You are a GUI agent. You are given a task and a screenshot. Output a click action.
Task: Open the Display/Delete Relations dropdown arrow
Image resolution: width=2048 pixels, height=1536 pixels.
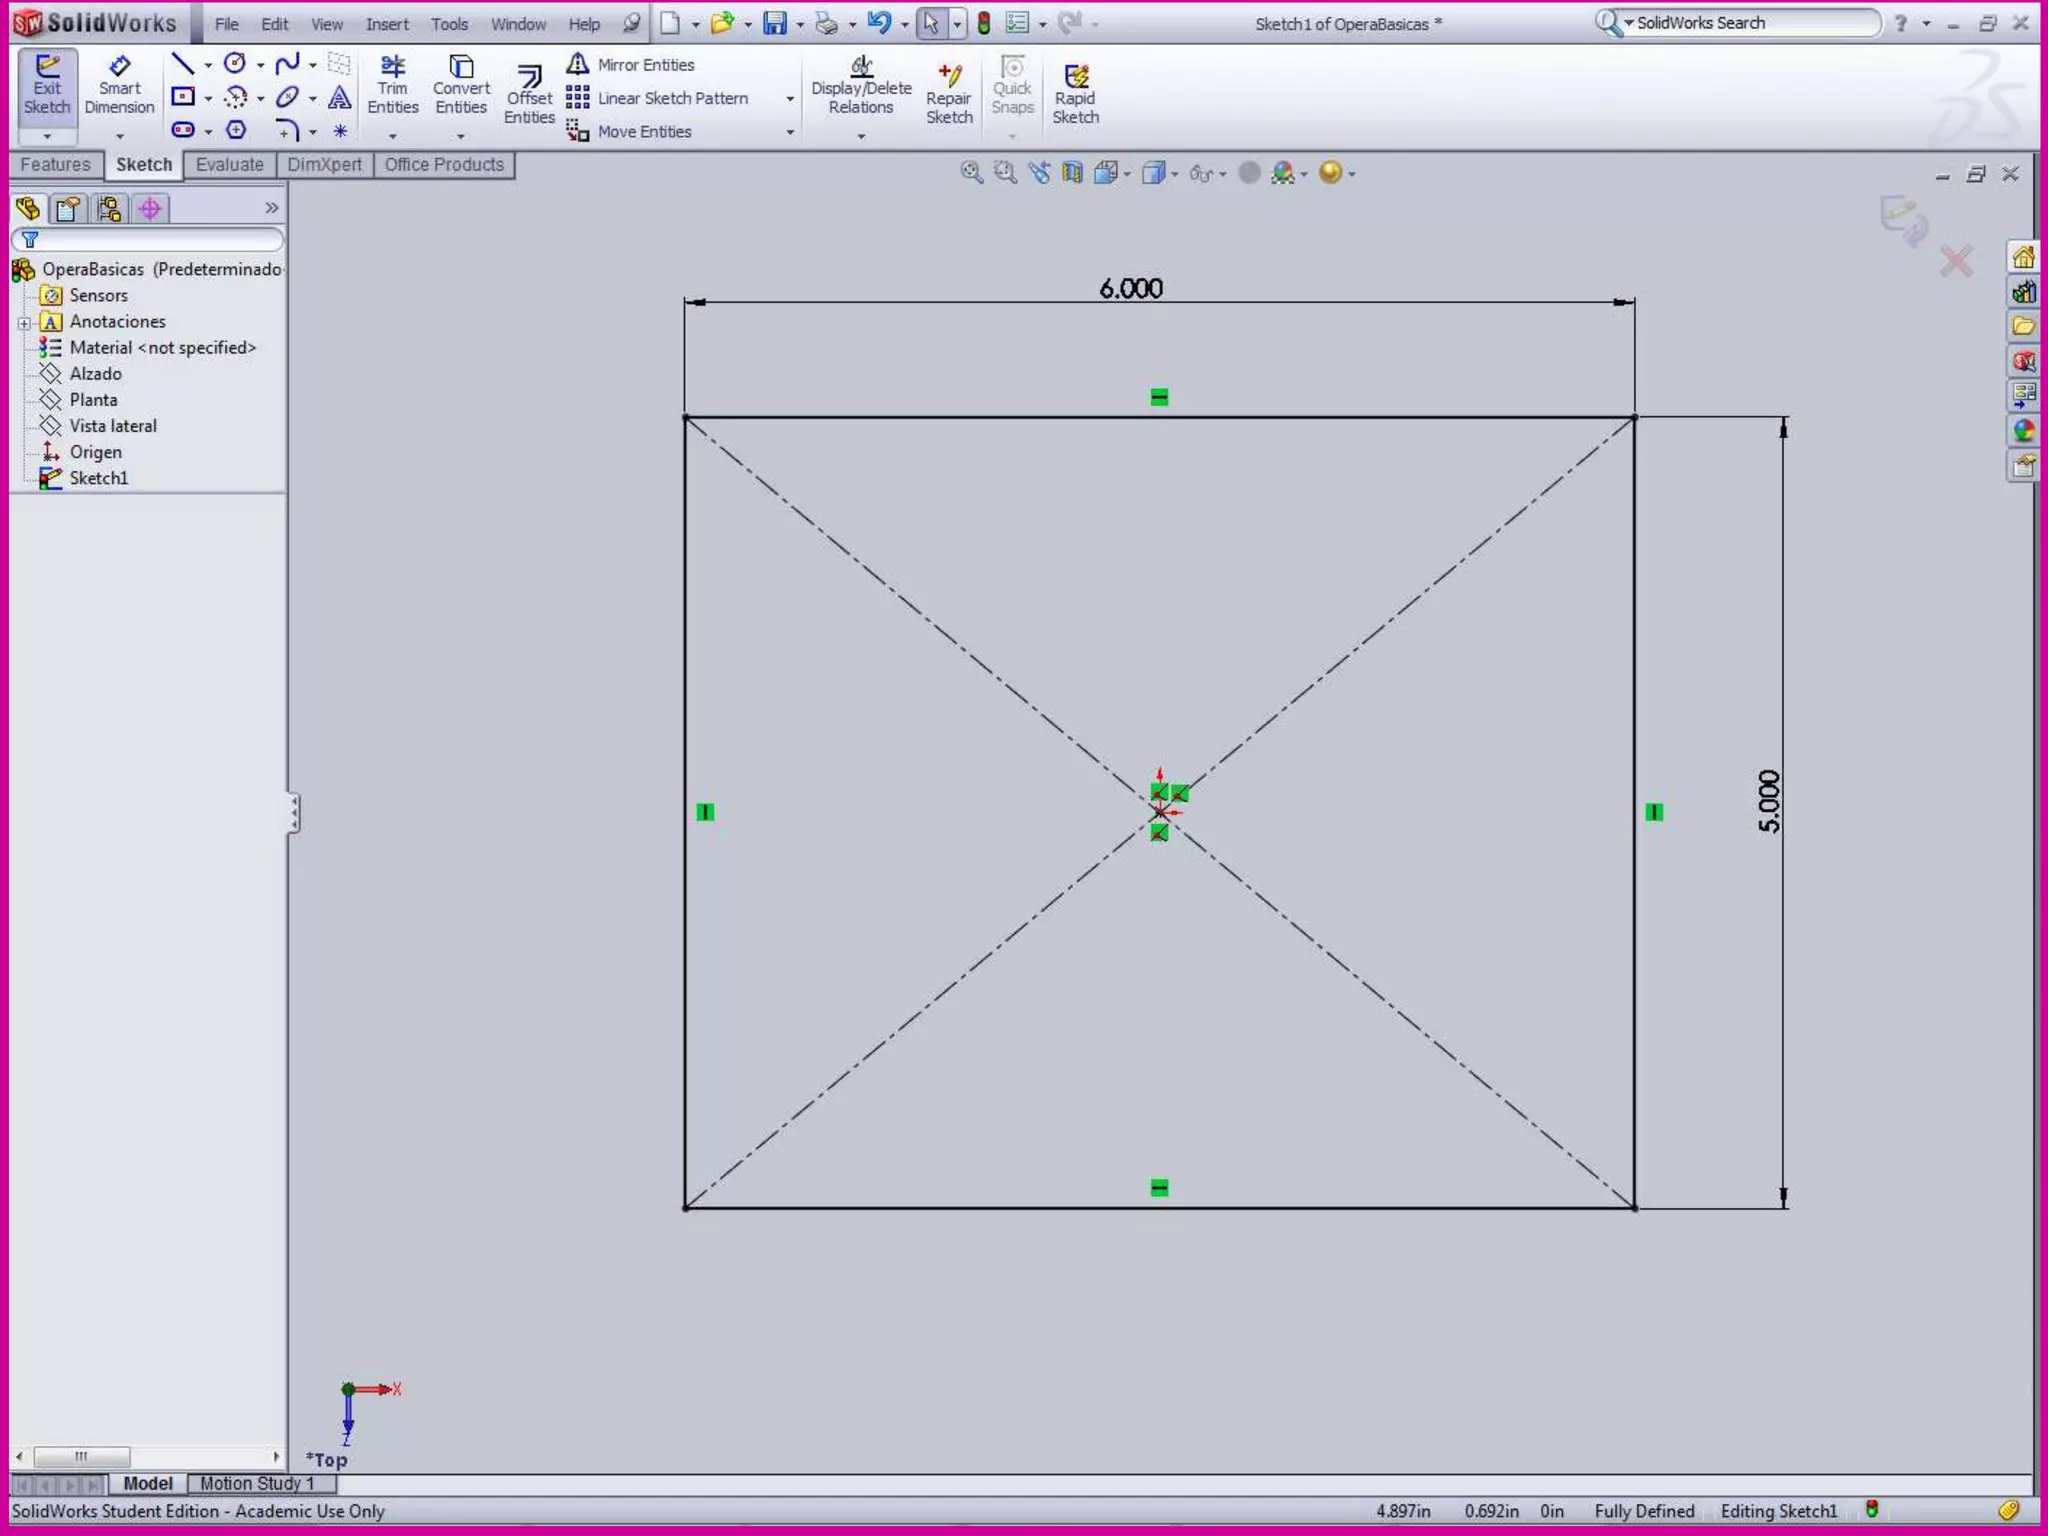coord(861,136)
